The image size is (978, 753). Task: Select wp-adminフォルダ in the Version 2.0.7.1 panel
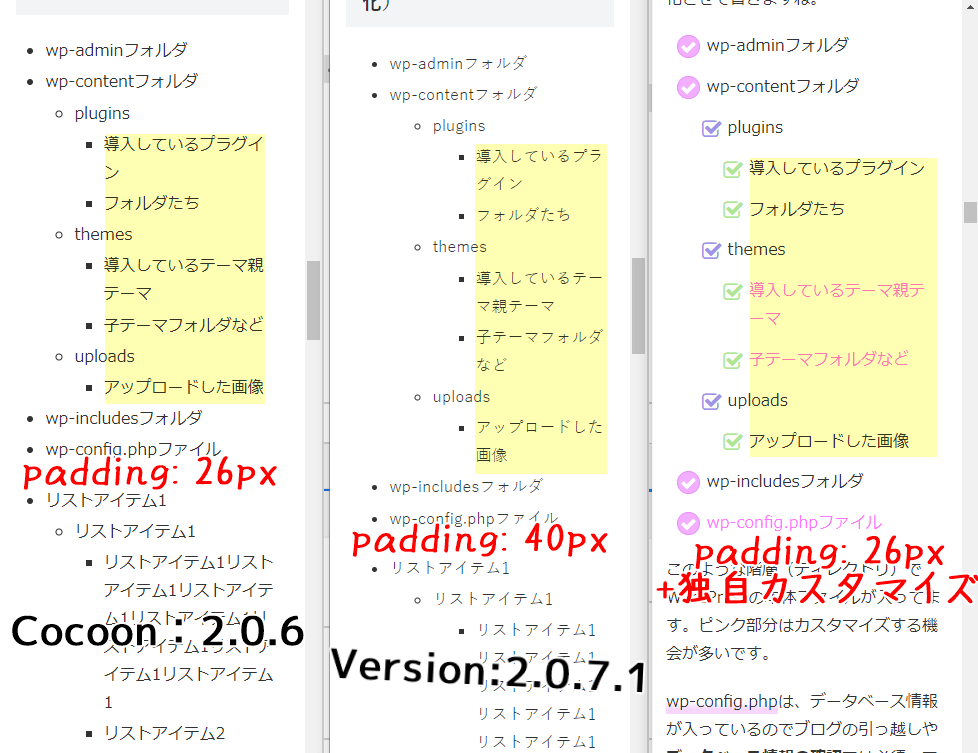pos(458,64)
